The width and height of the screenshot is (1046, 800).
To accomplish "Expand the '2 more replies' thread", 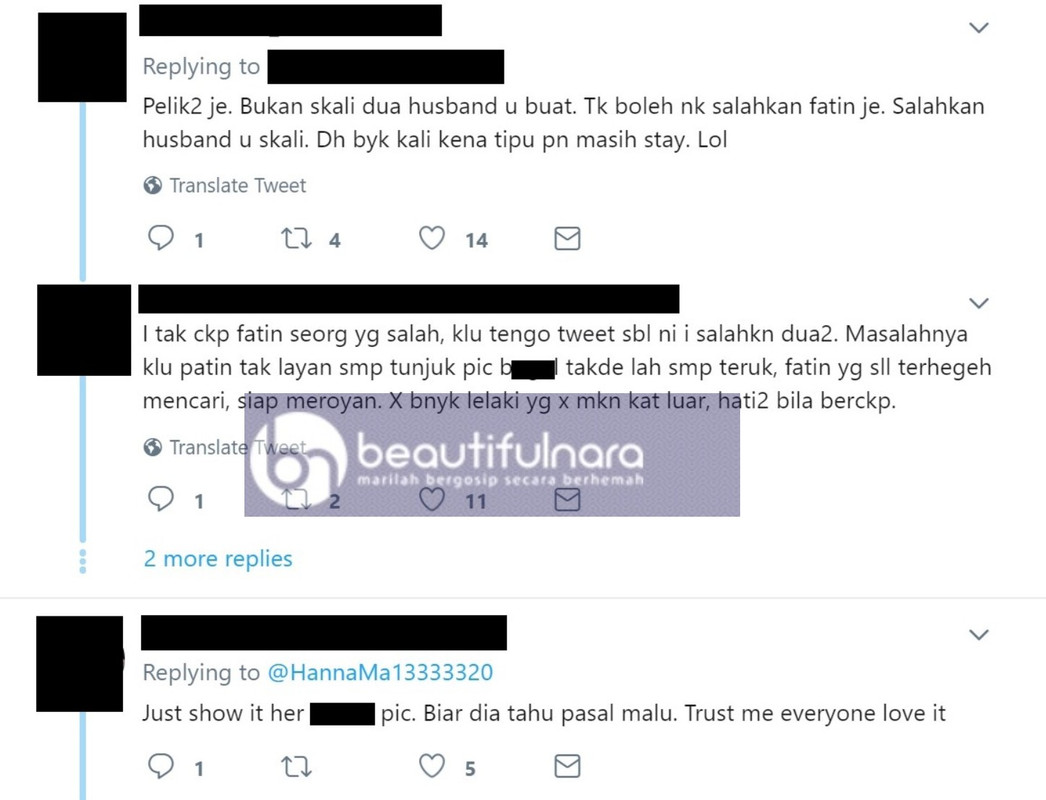I will point(218,558).
